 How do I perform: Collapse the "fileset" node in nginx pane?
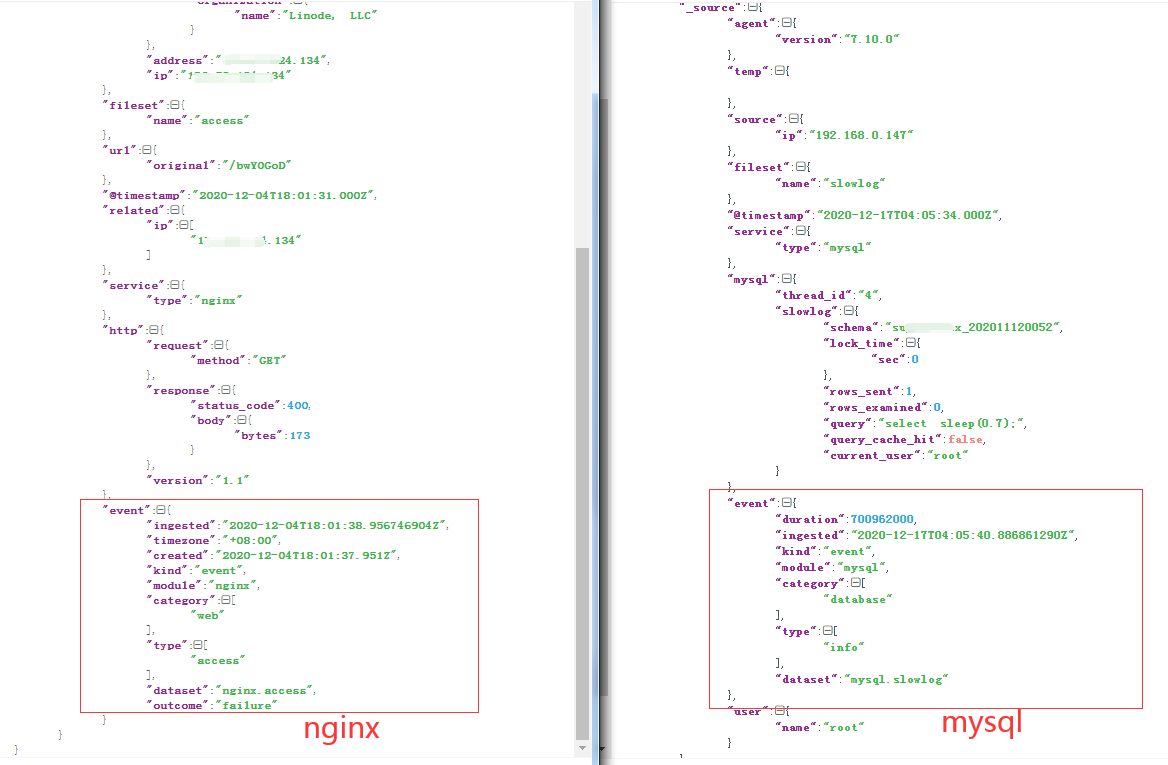pyautogui.click(x=175, y=105)
